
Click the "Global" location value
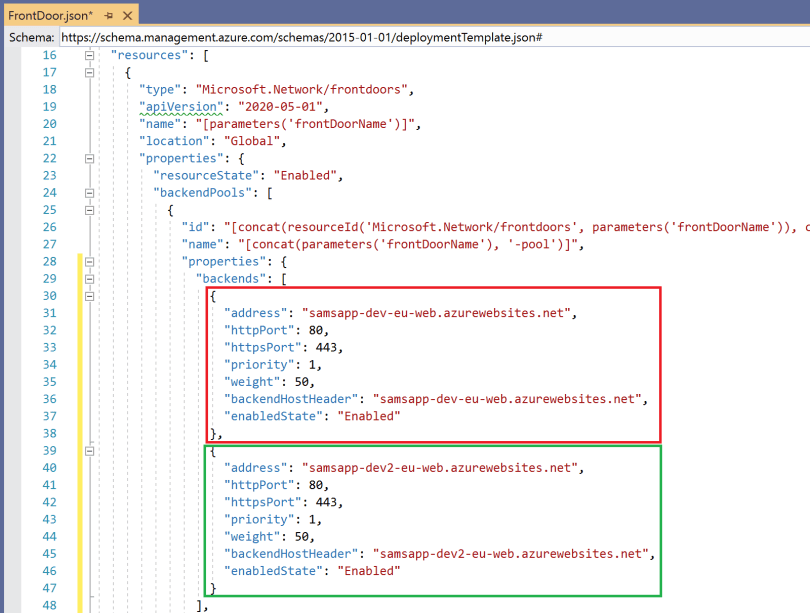pyautogui.click(x=252, y=141)
